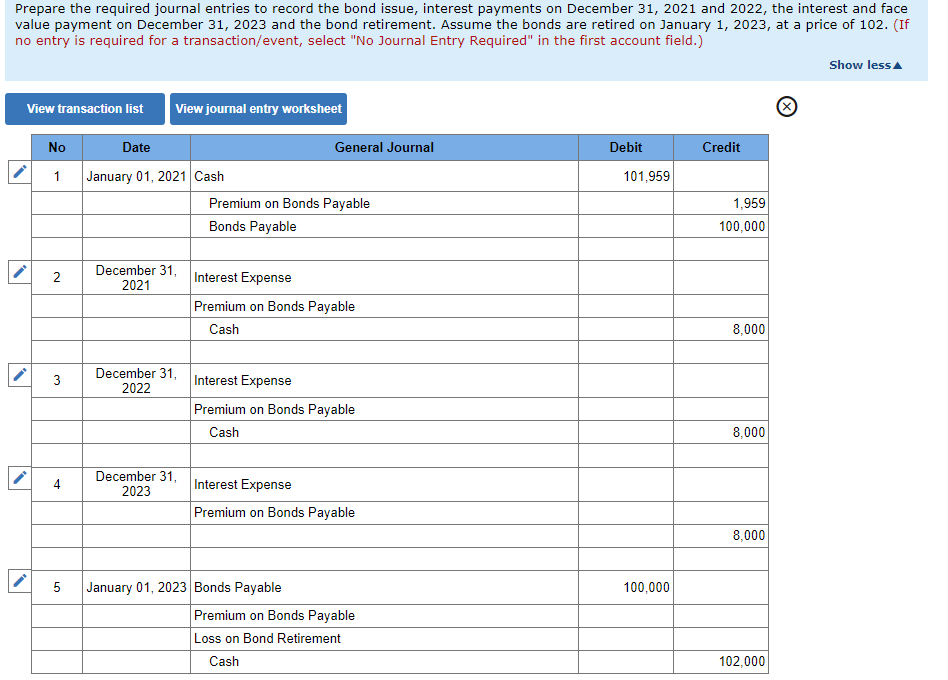
Task: Select Cash account in entry 3
Action: pyautogui.click(x=384, y=432)
